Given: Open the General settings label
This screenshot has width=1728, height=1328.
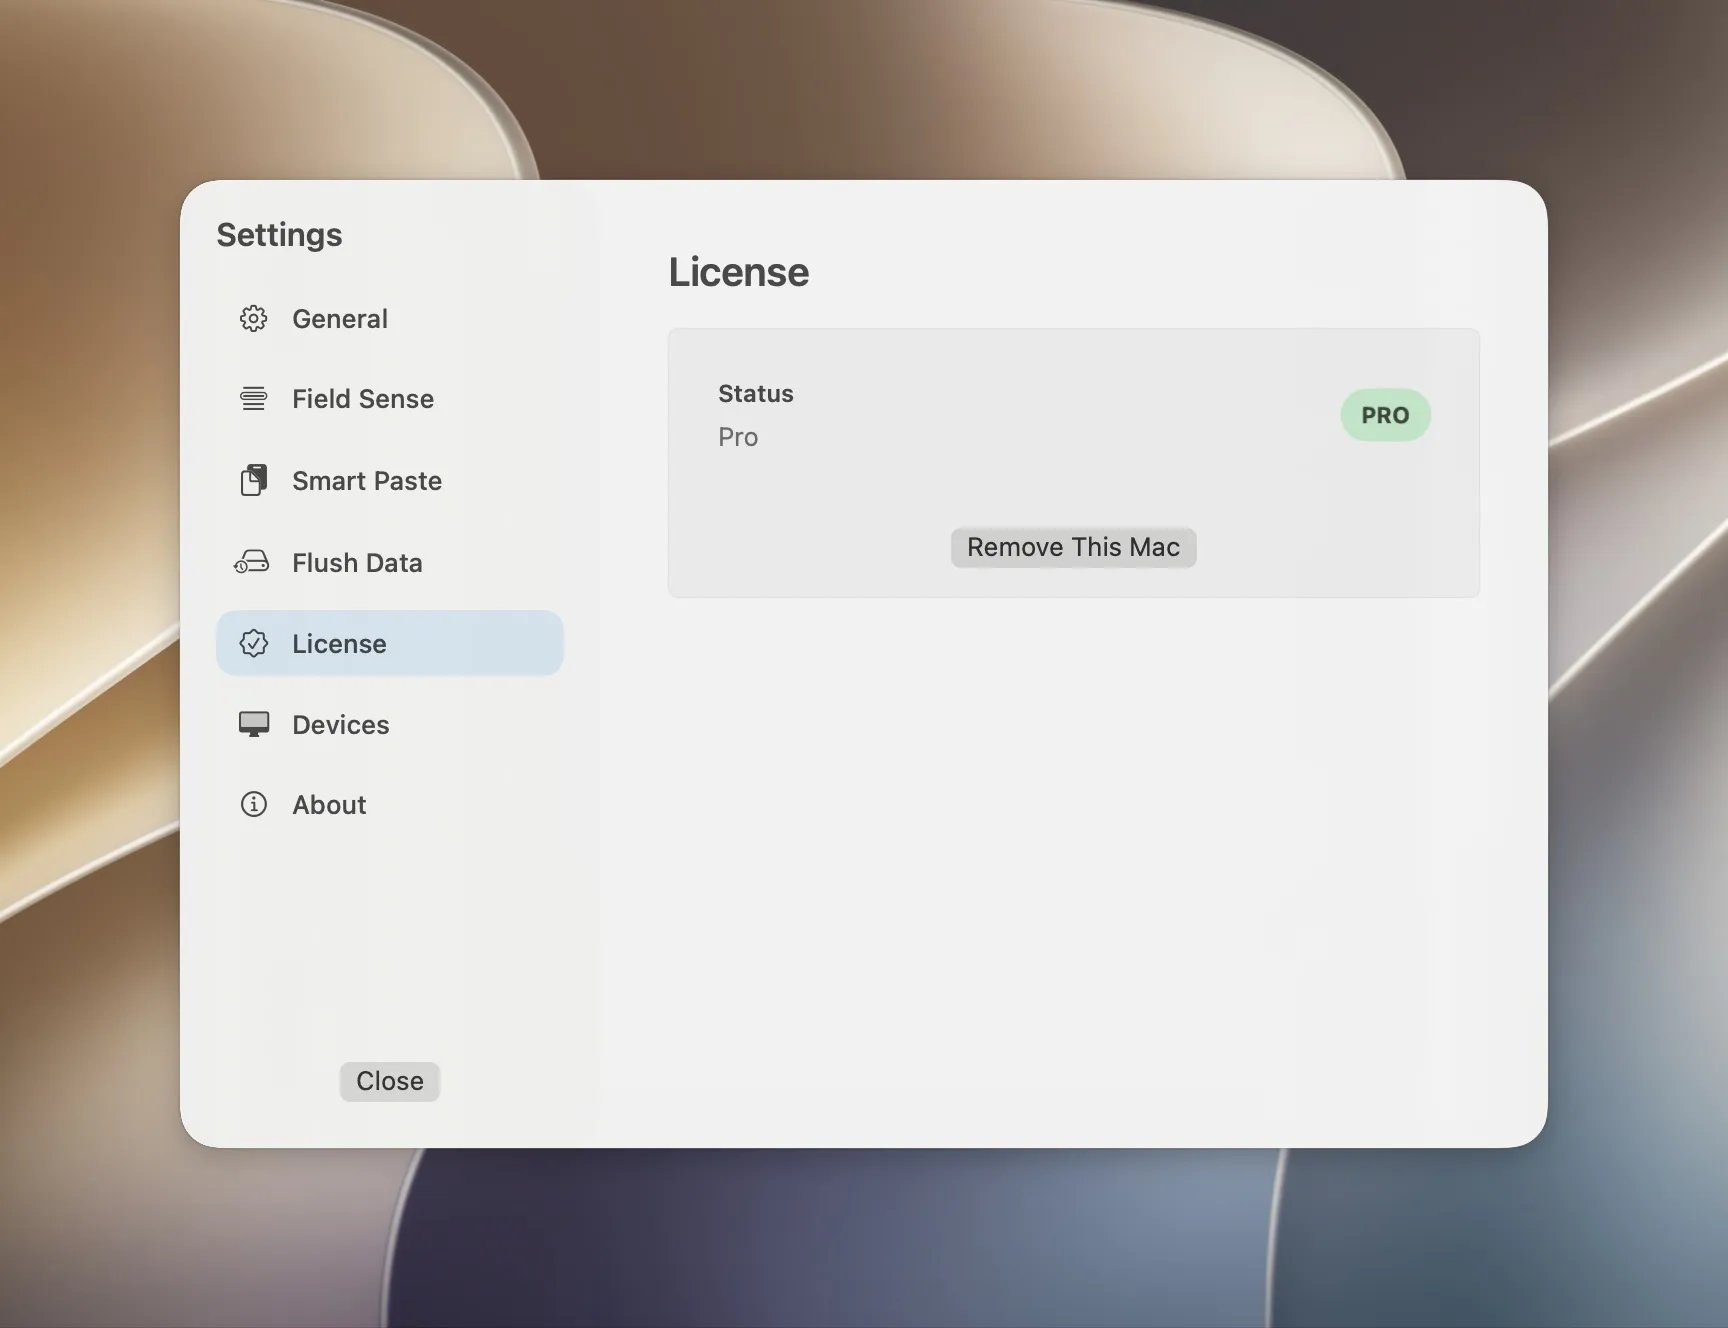Looking at the screenshot, I should 340,319.
